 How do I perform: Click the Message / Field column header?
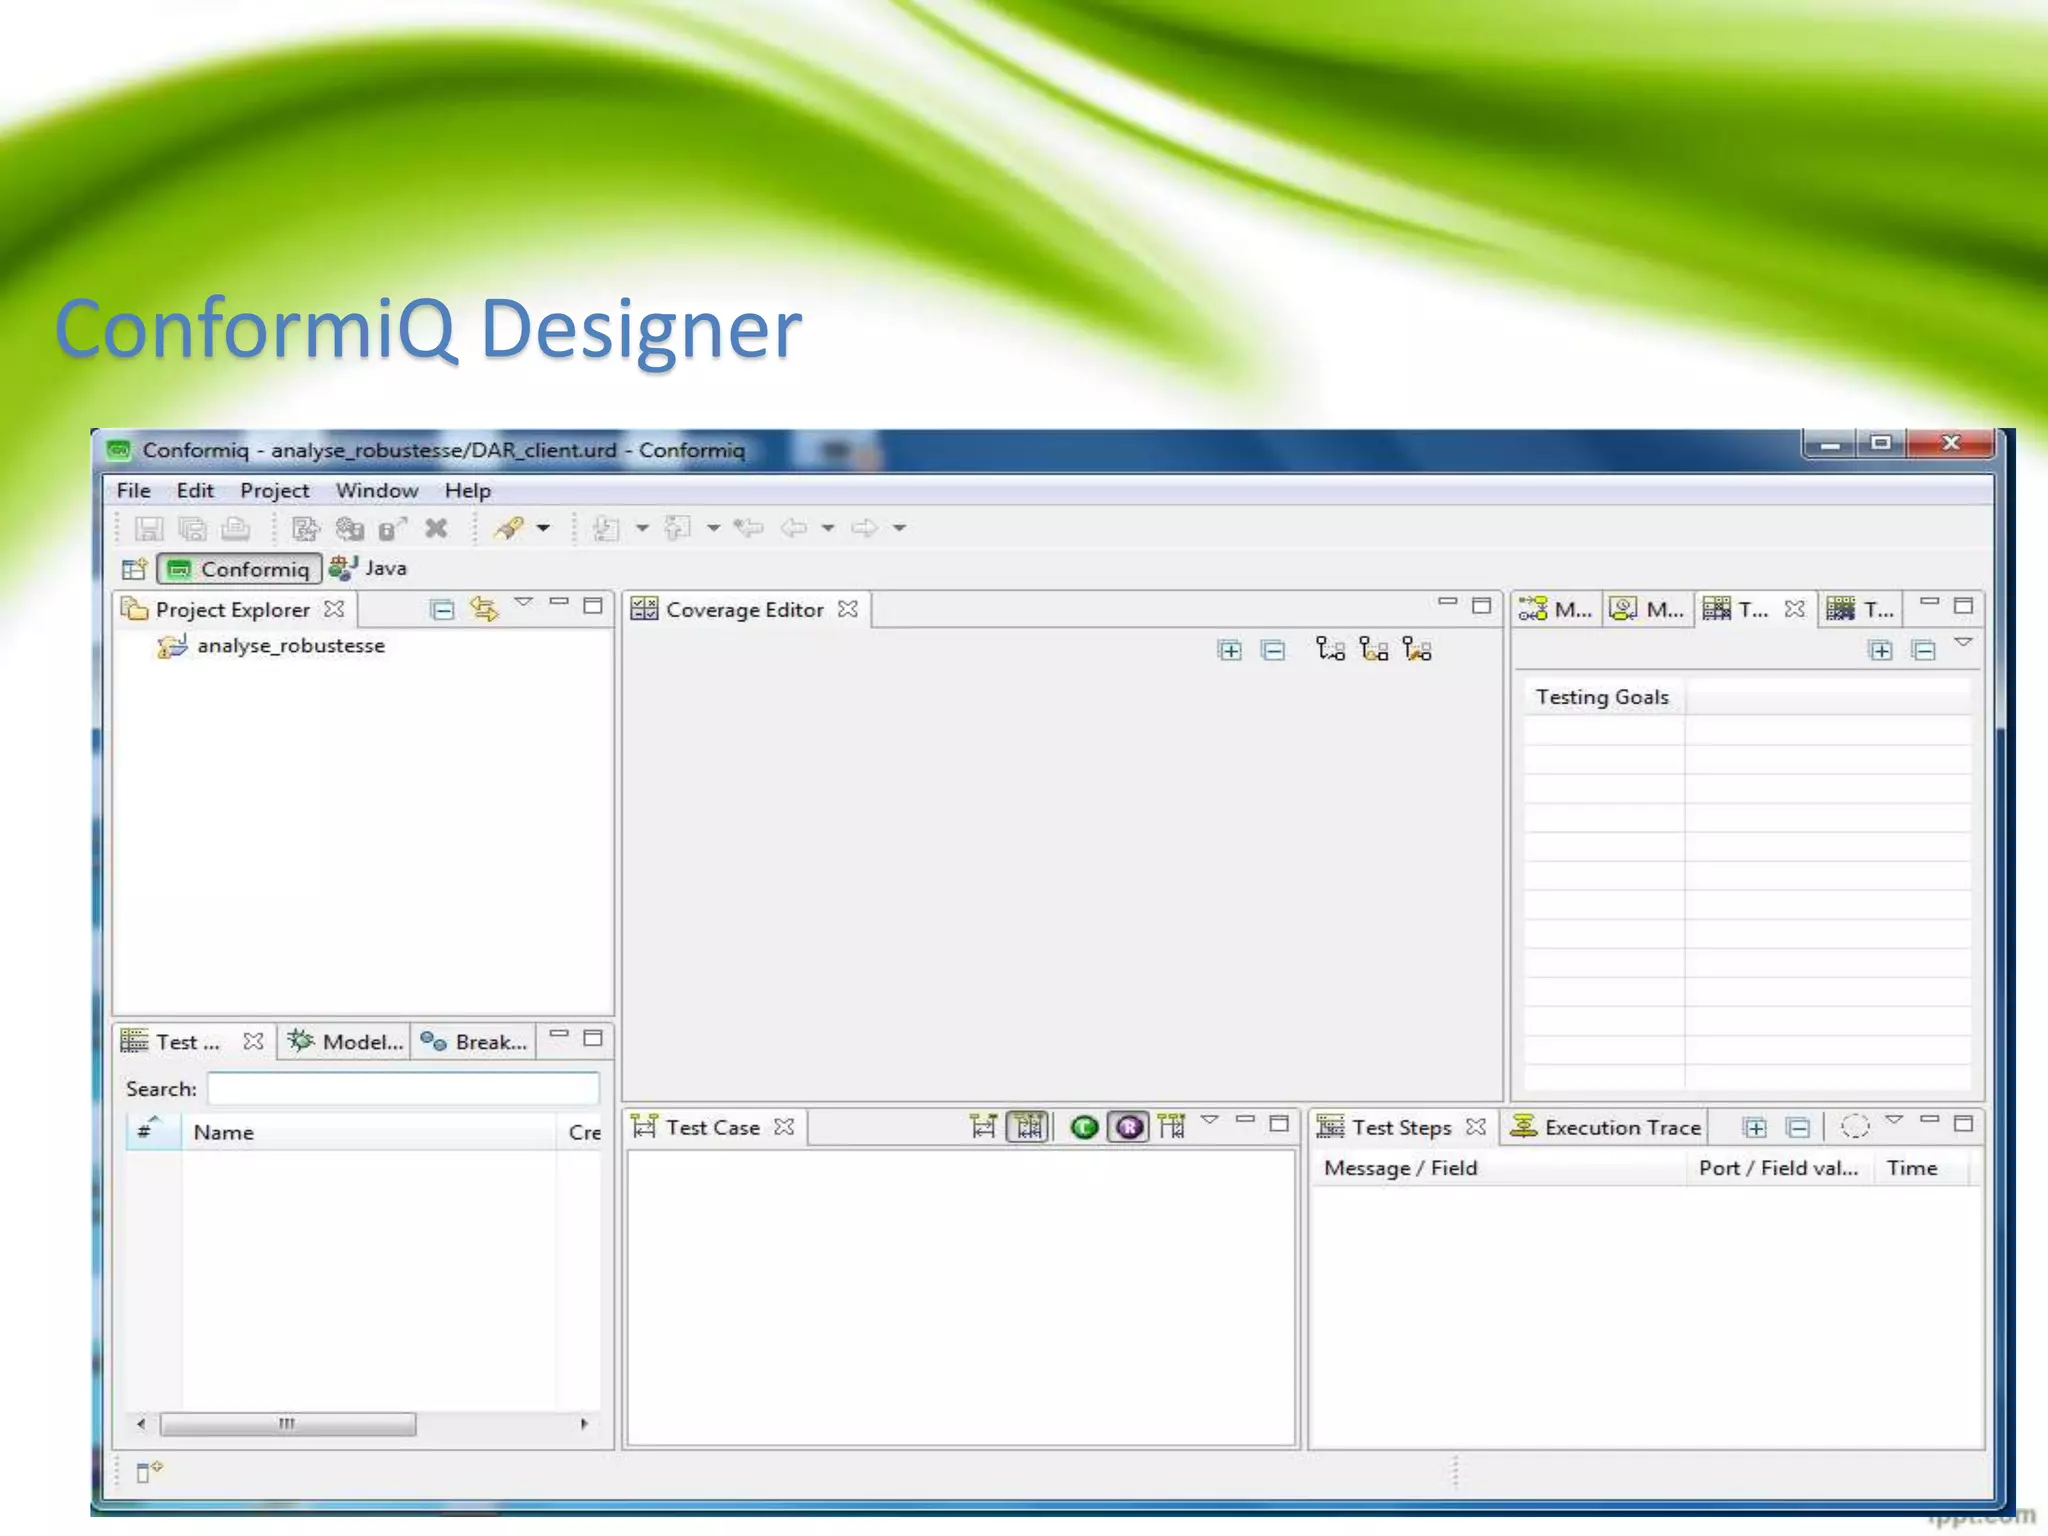(x=1500, y=1168)
